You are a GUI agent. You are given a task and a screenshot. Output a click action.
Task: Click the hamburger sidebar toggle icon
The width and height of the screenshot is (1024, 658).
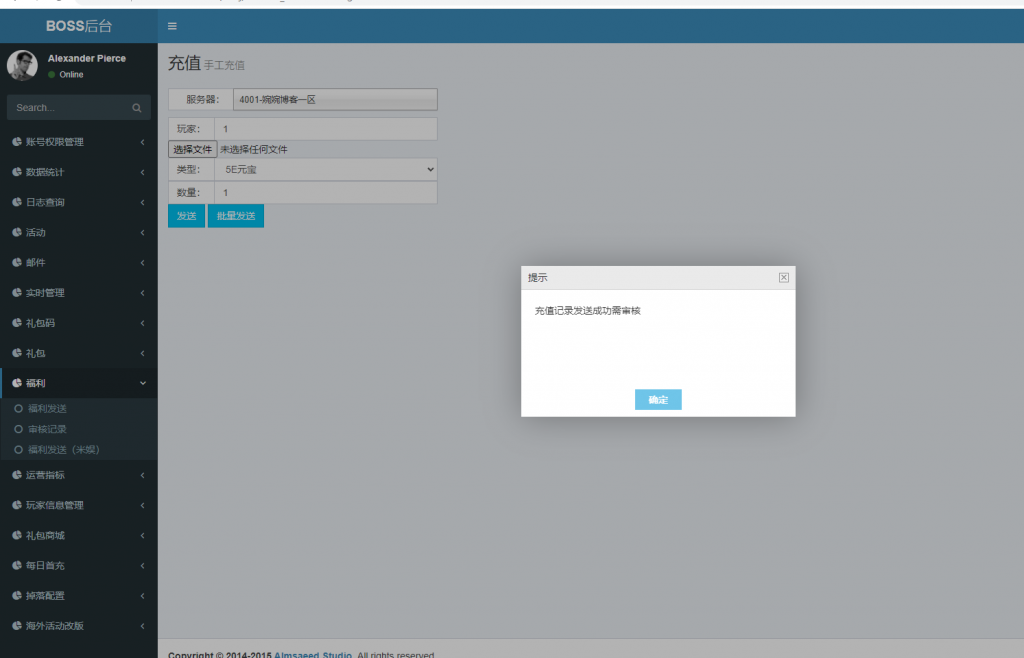(172, 26)
